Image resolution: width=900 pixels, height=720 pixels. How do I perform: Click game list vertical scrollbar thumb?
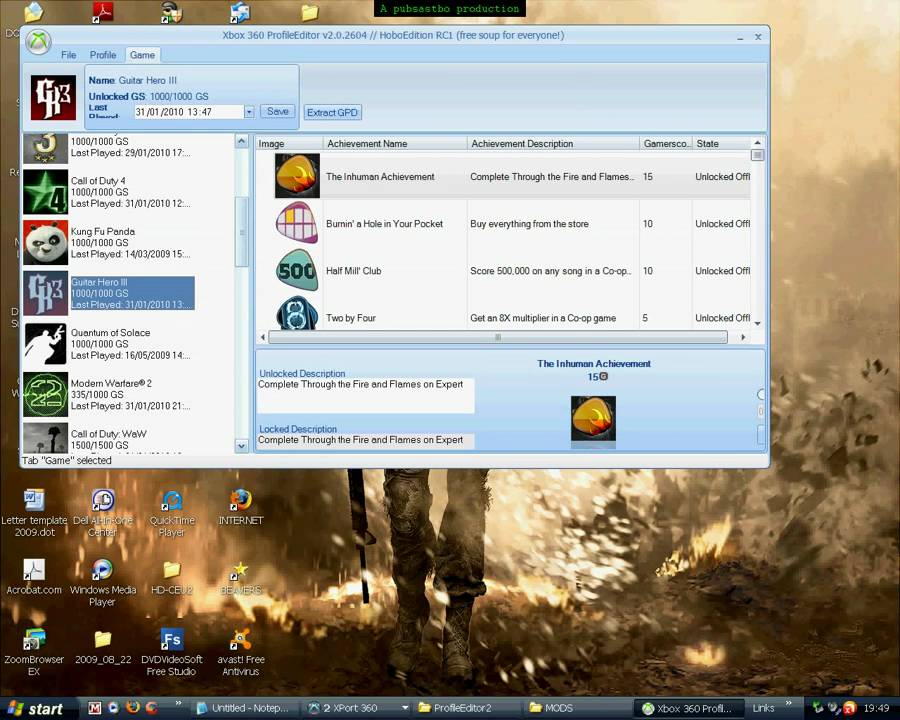(x=242, y=232)
